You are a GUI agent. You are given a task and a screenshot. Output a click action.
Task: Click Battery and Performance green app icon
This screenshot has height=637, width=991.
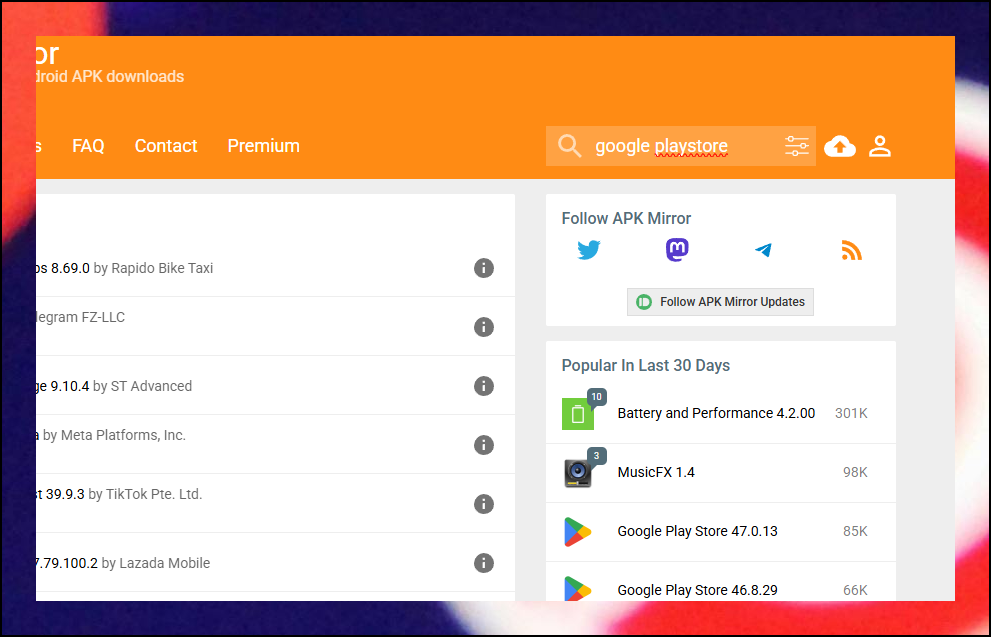pyautogui.click(x=578, y=414)
